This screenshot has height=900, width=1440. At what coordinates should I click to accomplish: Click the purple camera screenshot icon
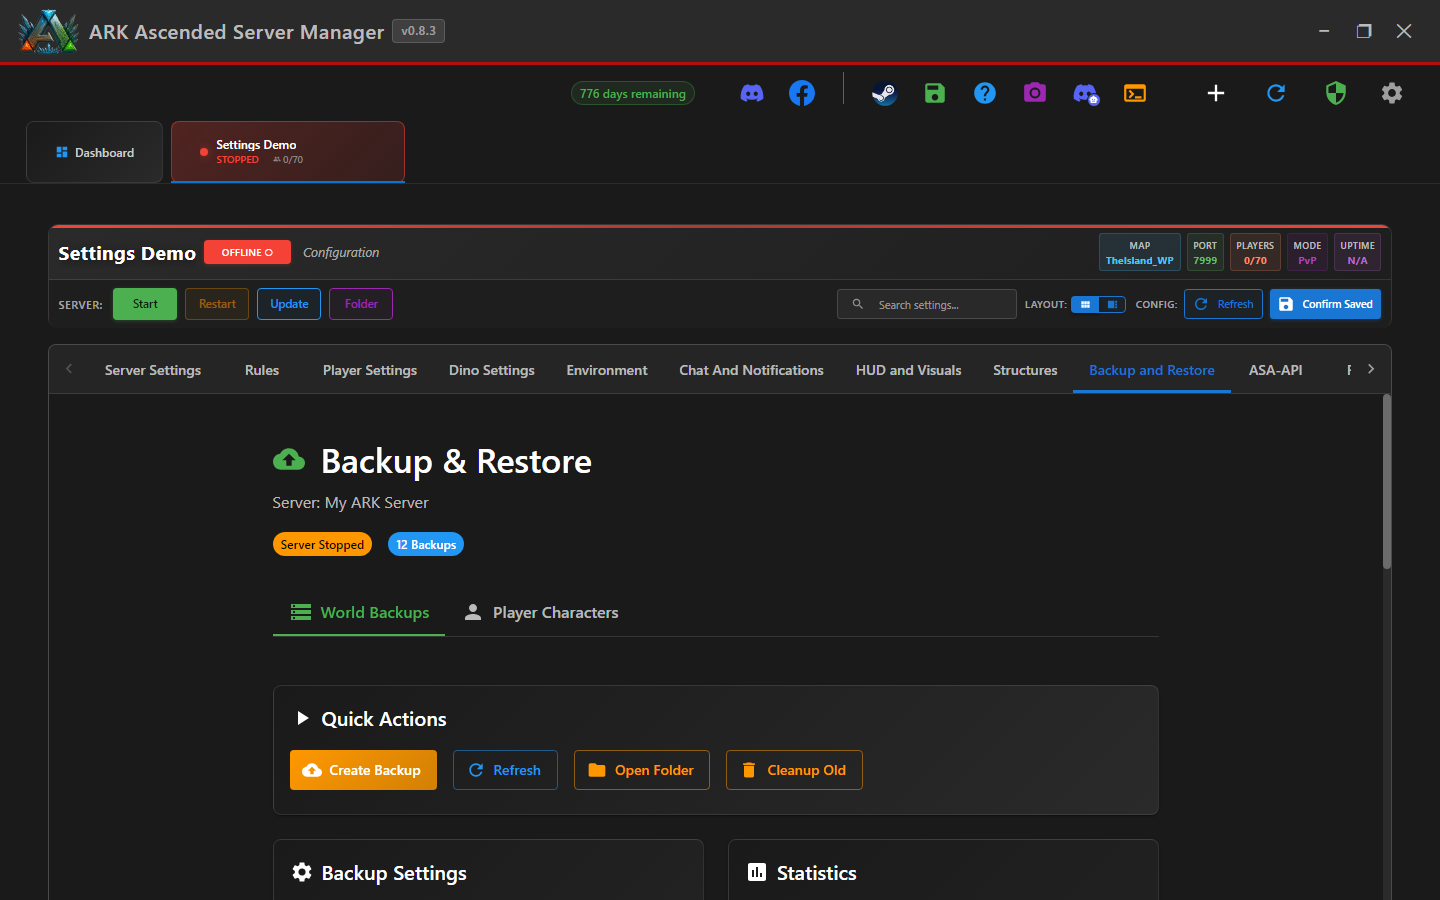point(1035,93)
